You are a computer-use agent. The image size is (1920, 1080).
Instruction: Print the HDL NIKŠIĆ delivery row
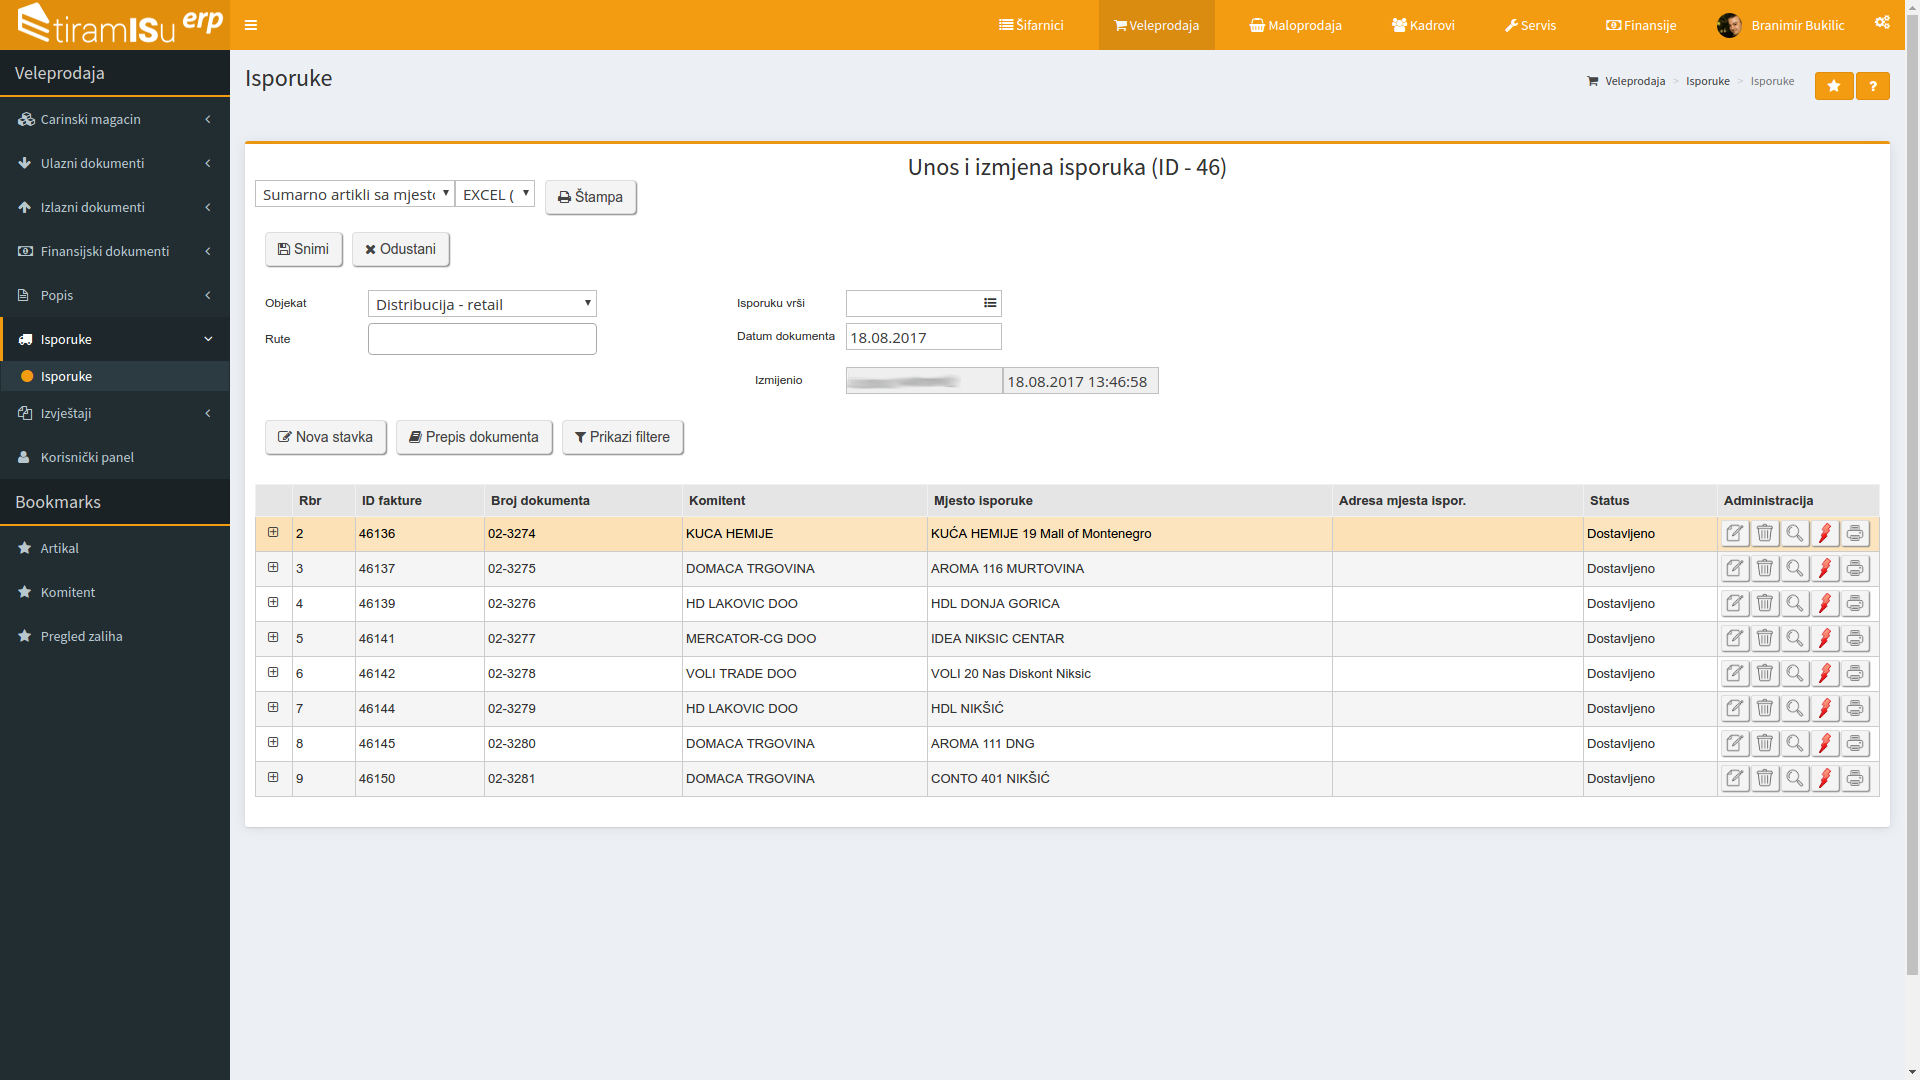click(x=1855, y=709)
